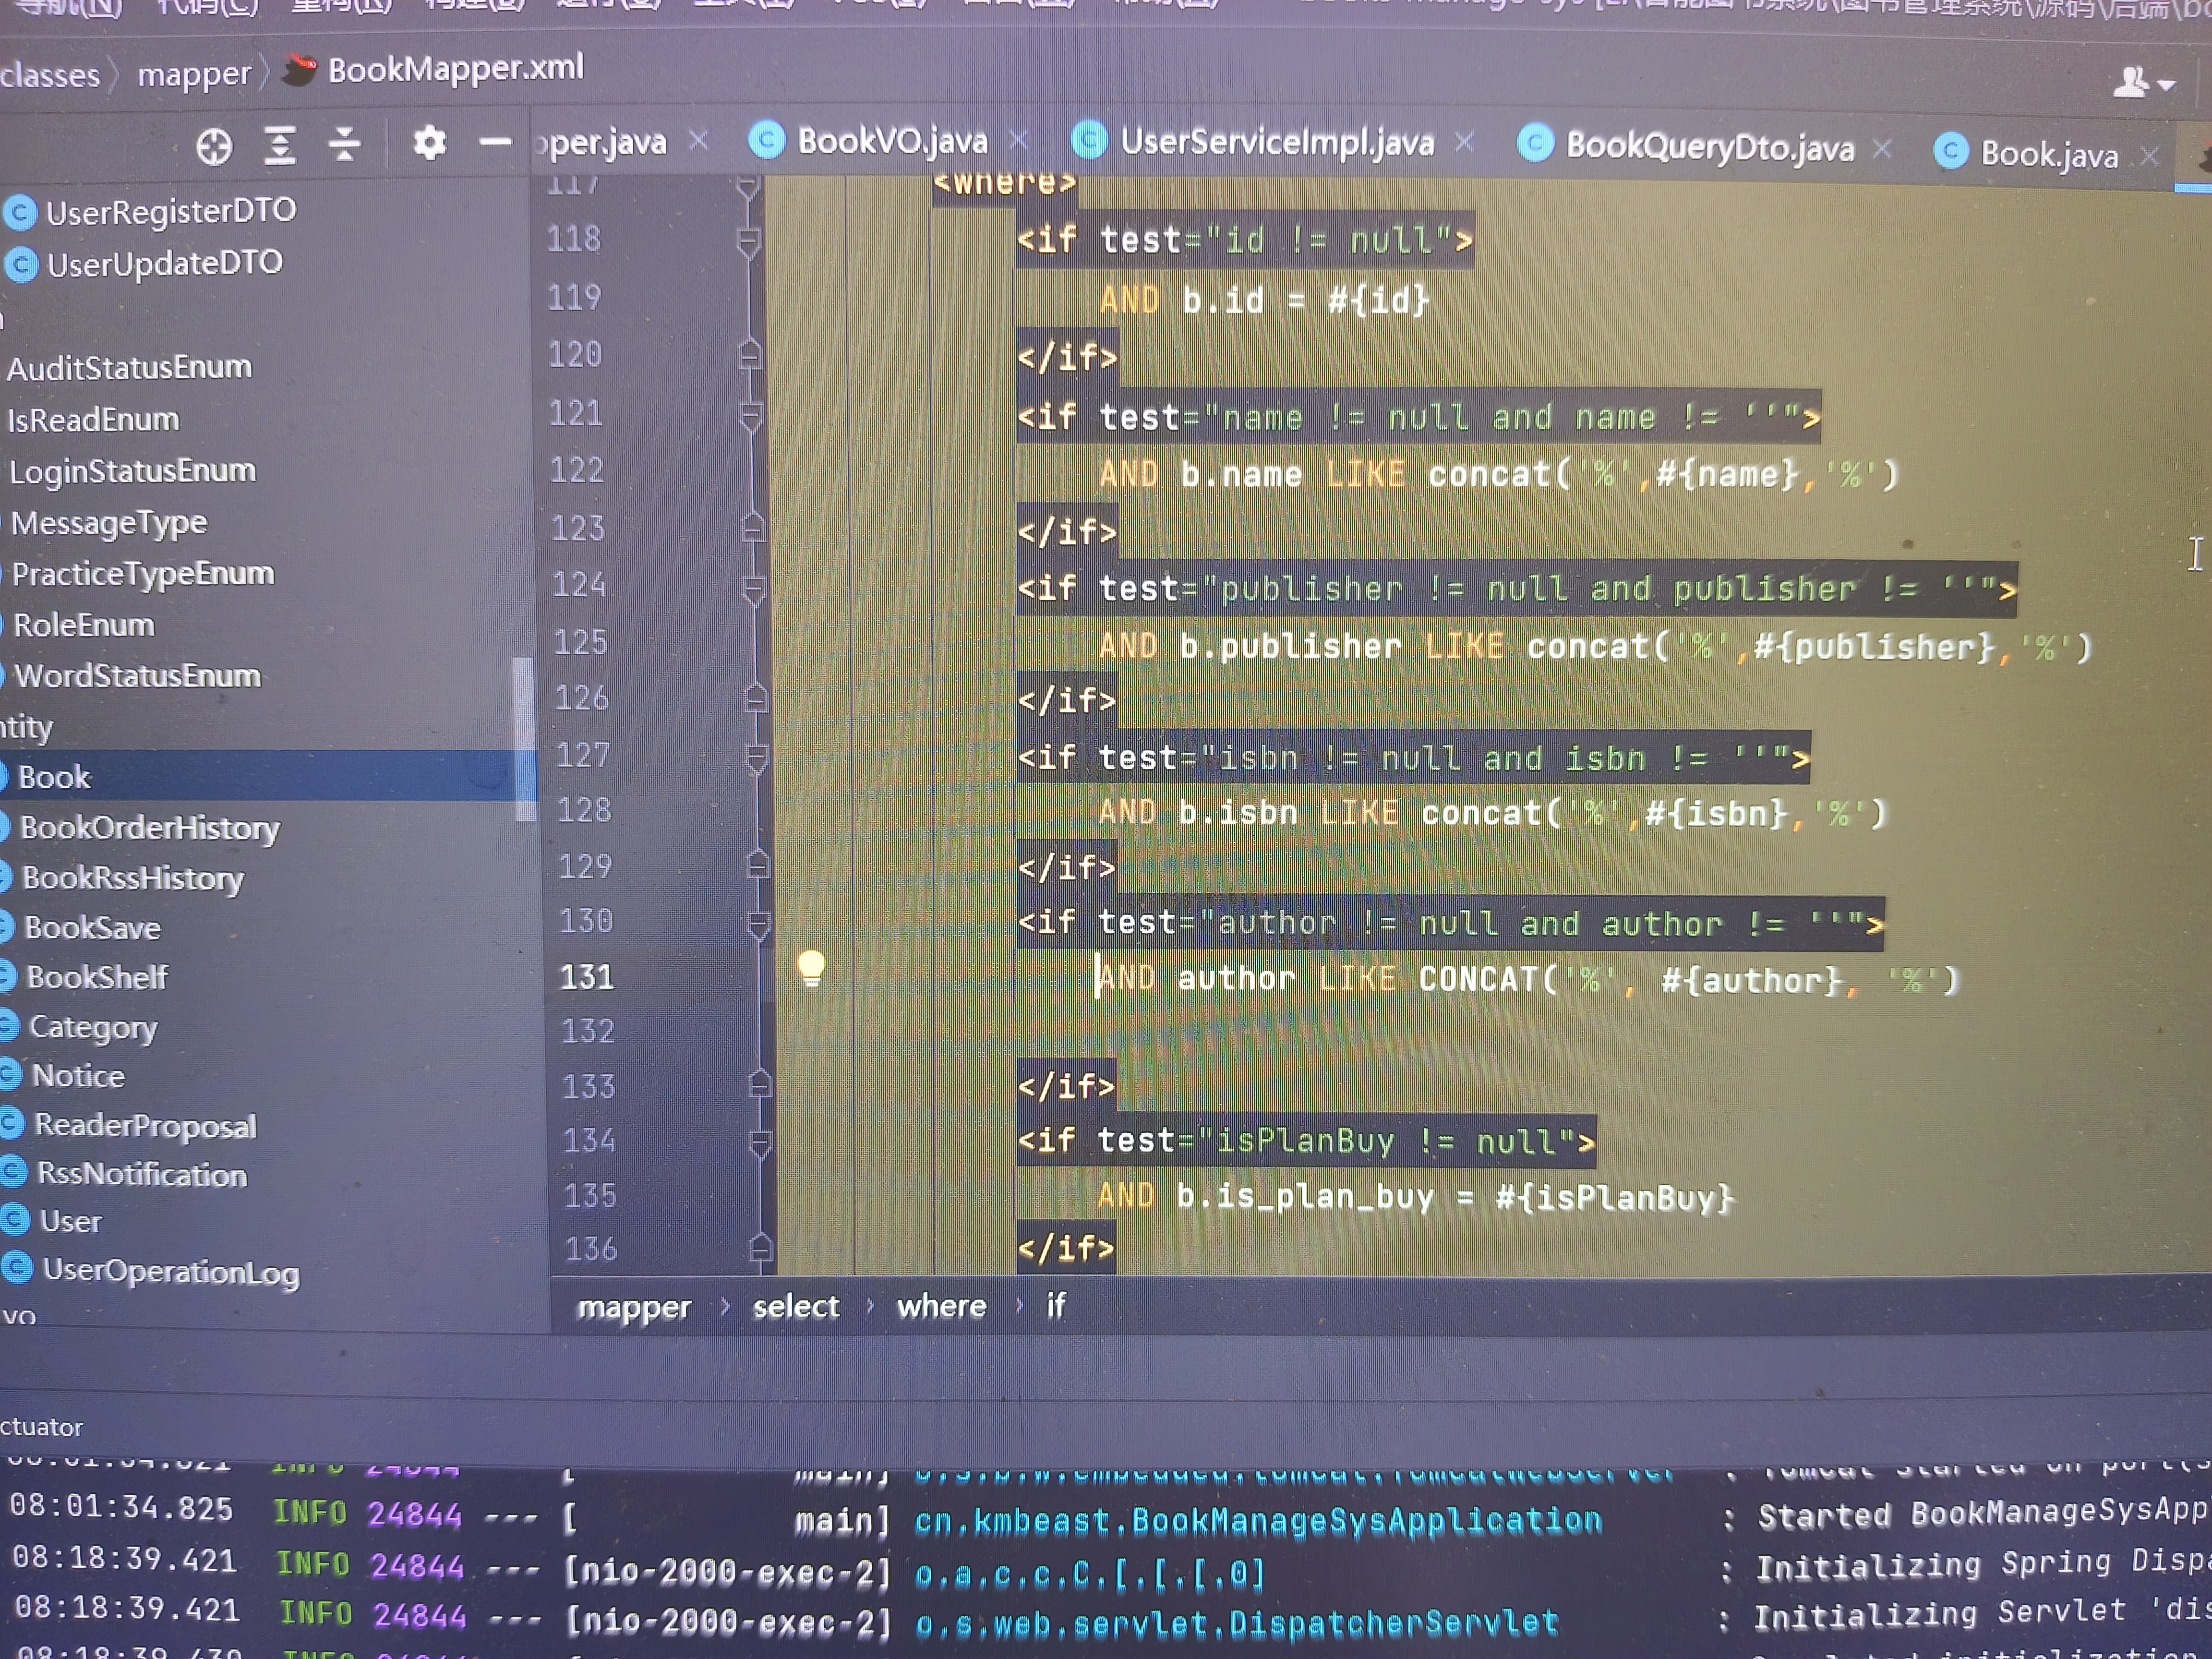The width and height of the screenshot is (2212, 1659).
Task: Close the UserServiceImpl.java tab
Action: (1465, 143)
